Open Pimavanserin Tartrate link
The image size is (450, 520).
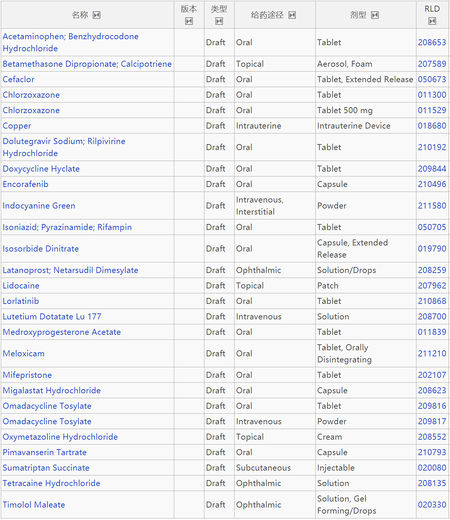click(x=45, y=452)
